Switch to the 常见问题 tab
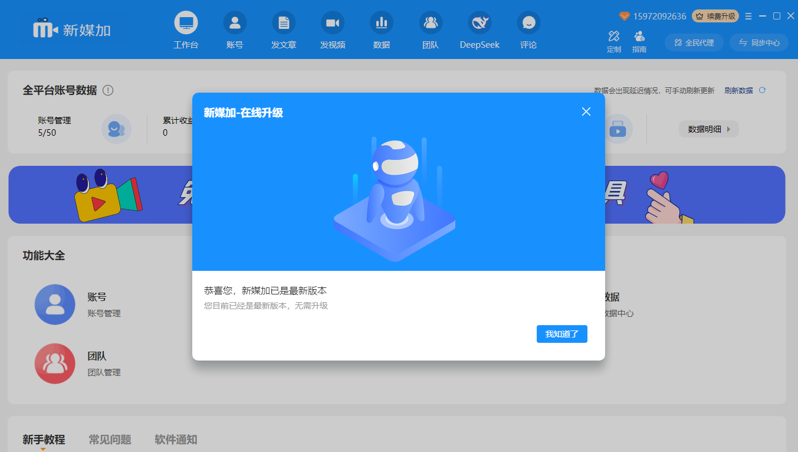This screenshot has width=798, height=452. pyautogui.click(x=110, y=439)
